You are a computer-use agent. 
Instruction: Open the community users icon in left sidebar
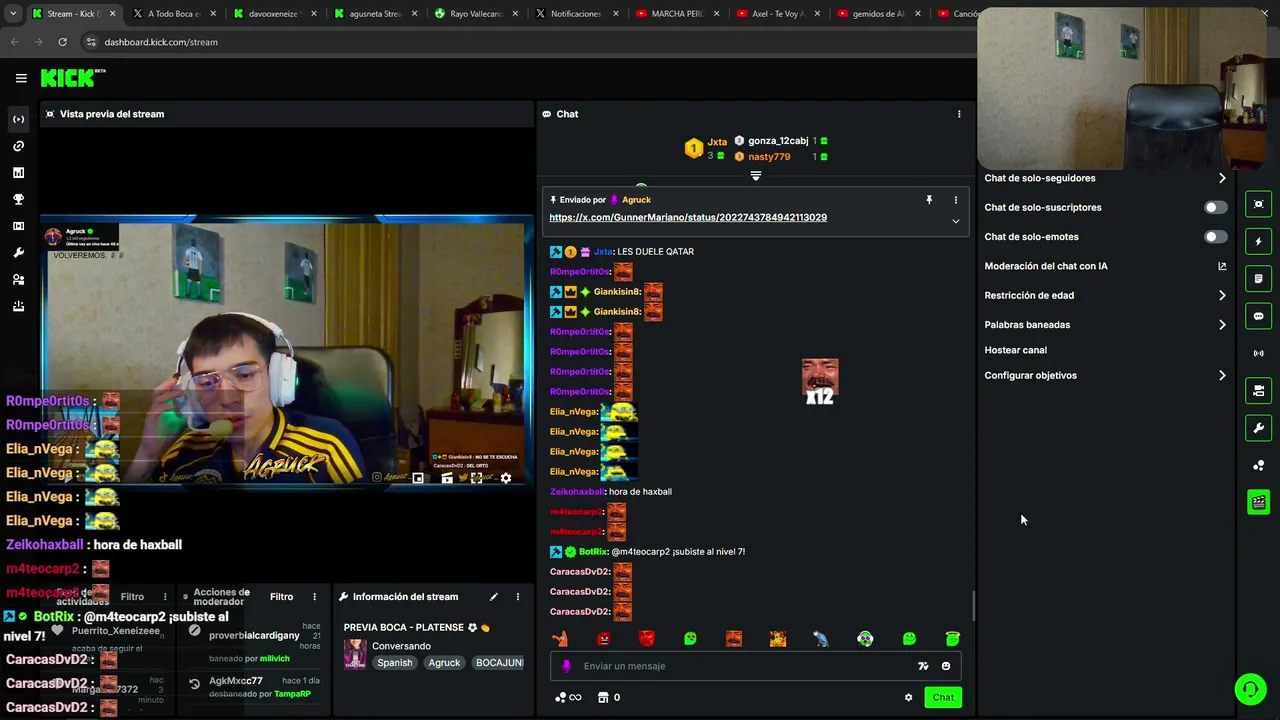pos(18,280)
